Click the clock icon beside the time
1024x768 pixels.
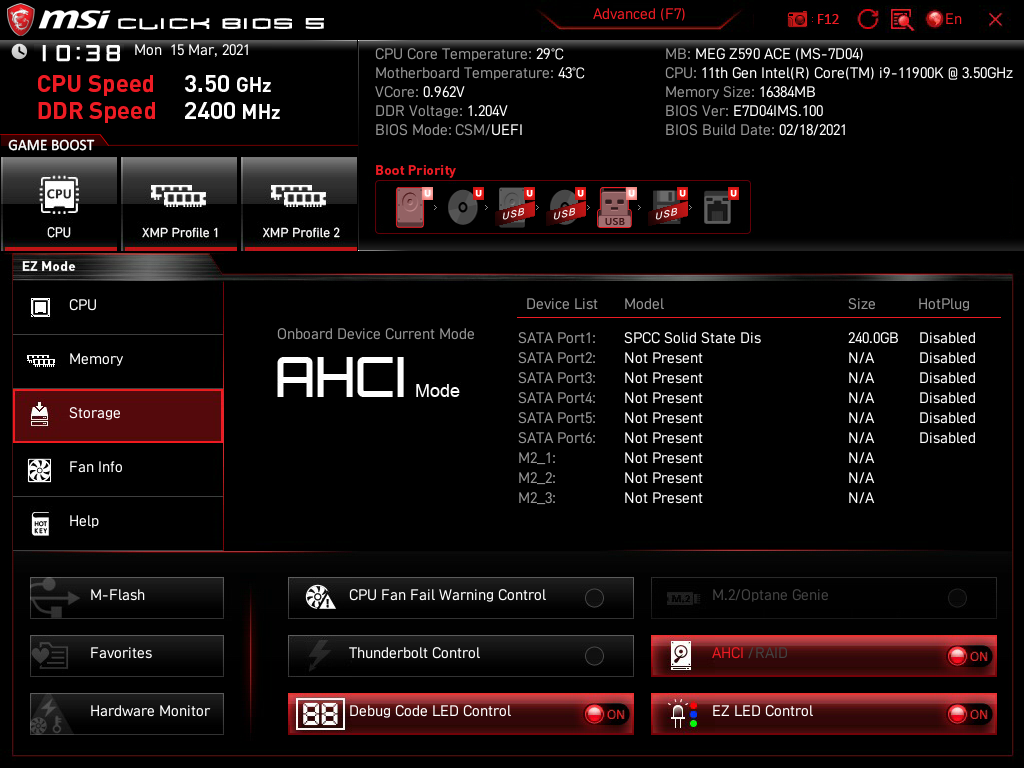(19, 51)
